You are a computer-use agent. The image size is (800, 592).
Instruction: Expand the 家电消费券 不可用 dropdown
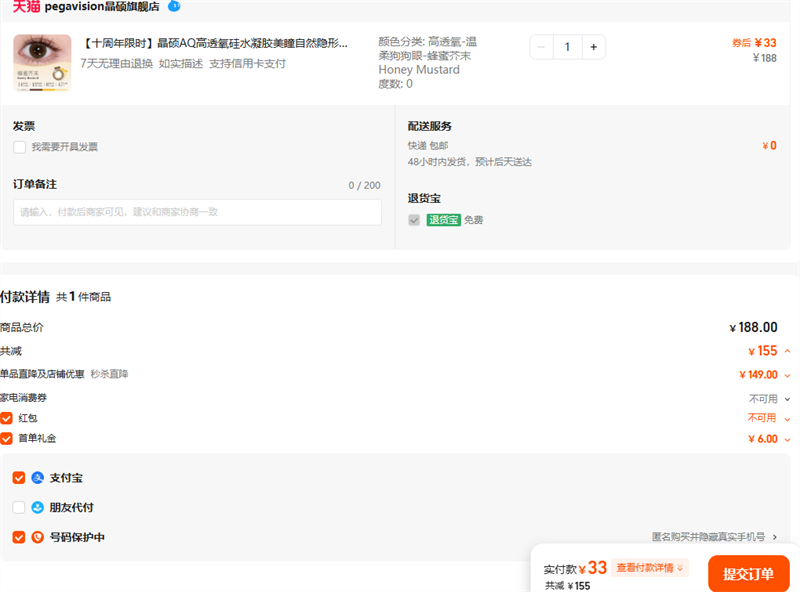point(787,398)
